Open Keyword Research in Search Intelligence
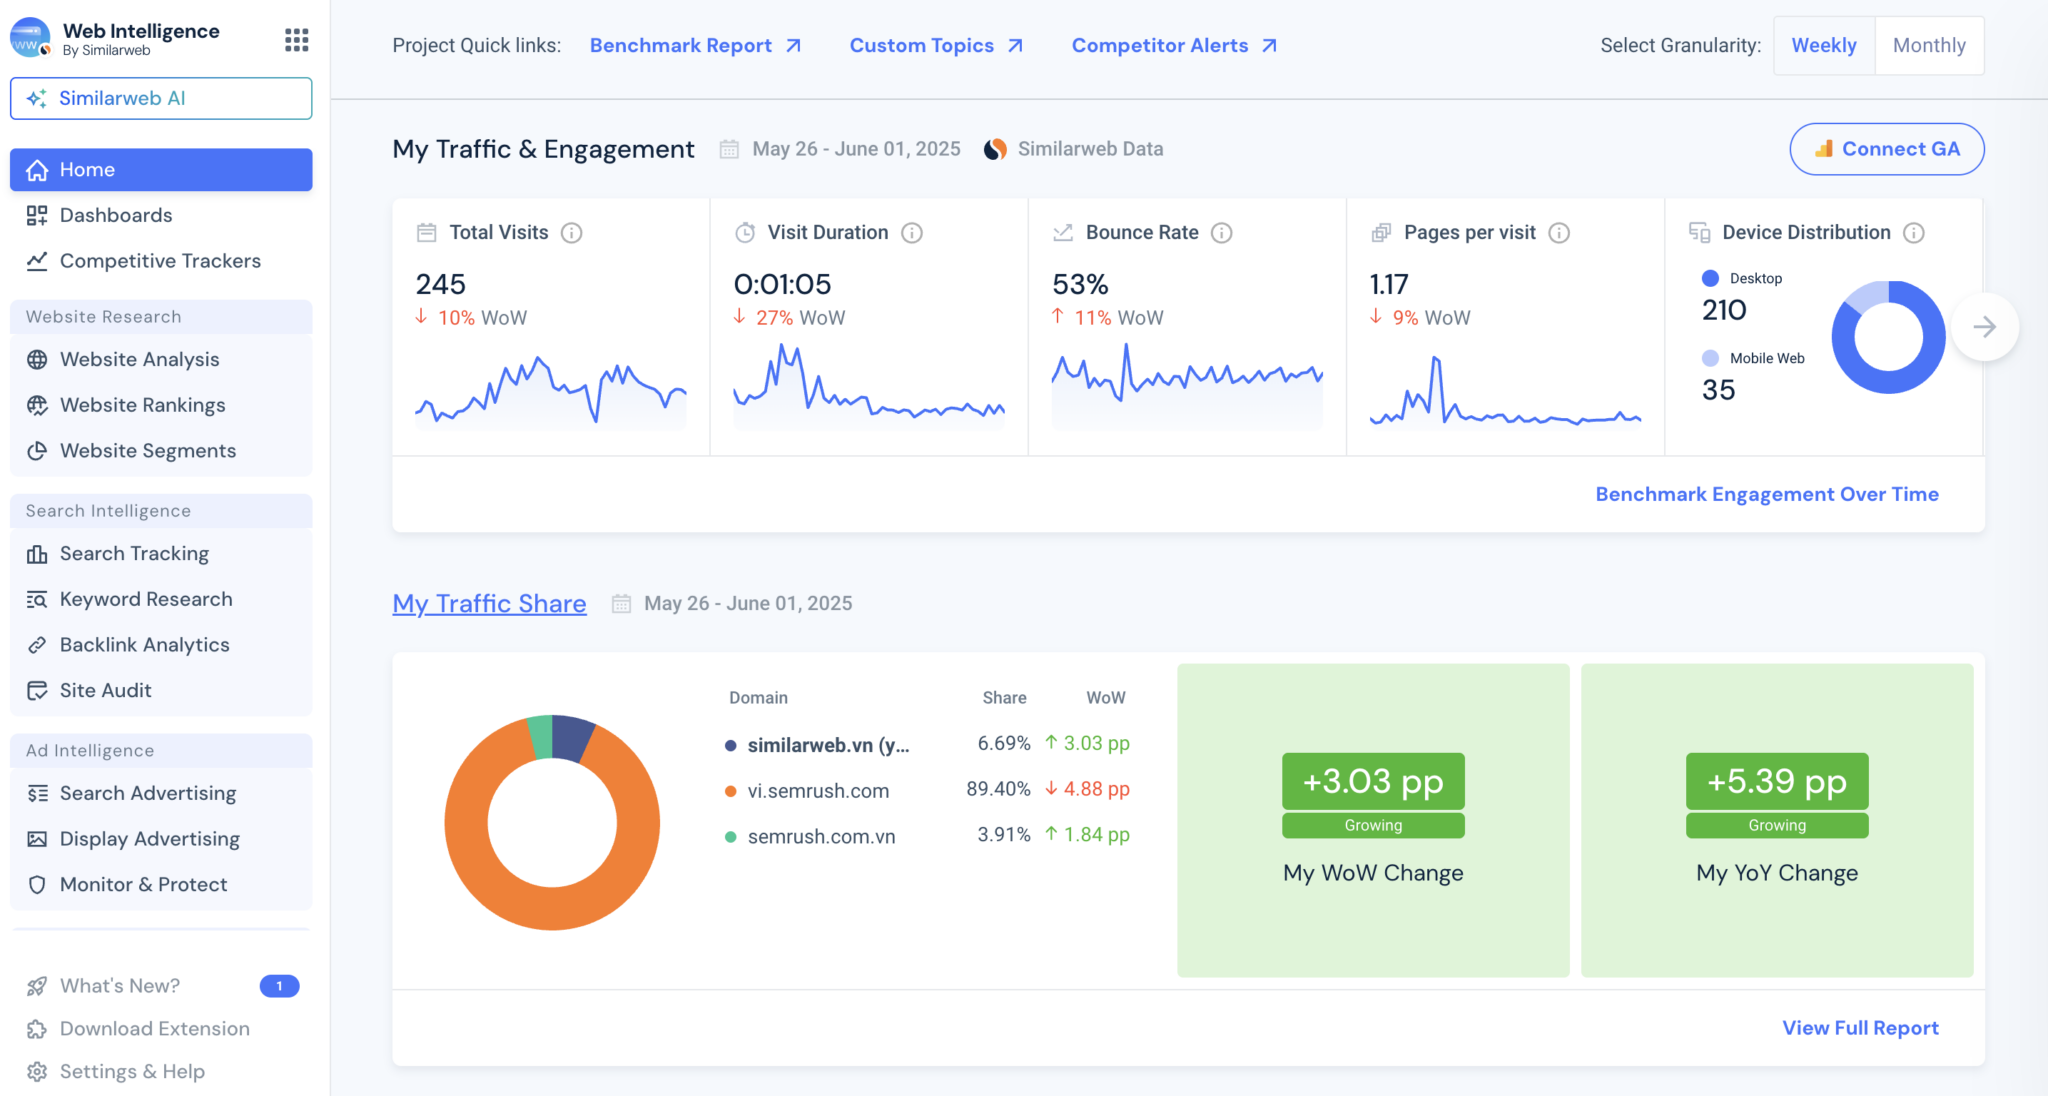The width and height of the screenshot is (2048, 1096). (x=146, y=598)
